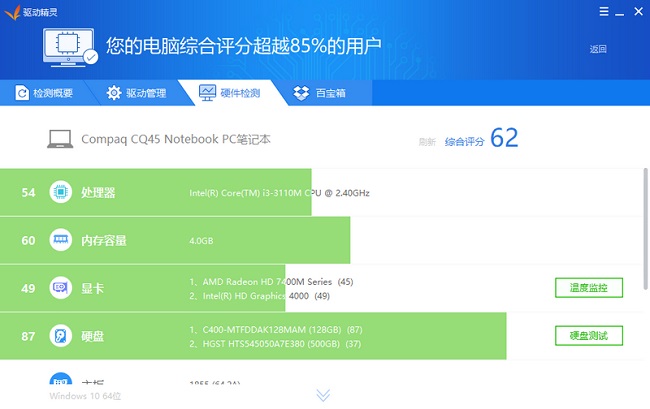Click the vertical scrollbar of hardware list
Viewport: 650px width, 409px height.
click(x=645, y=229)
